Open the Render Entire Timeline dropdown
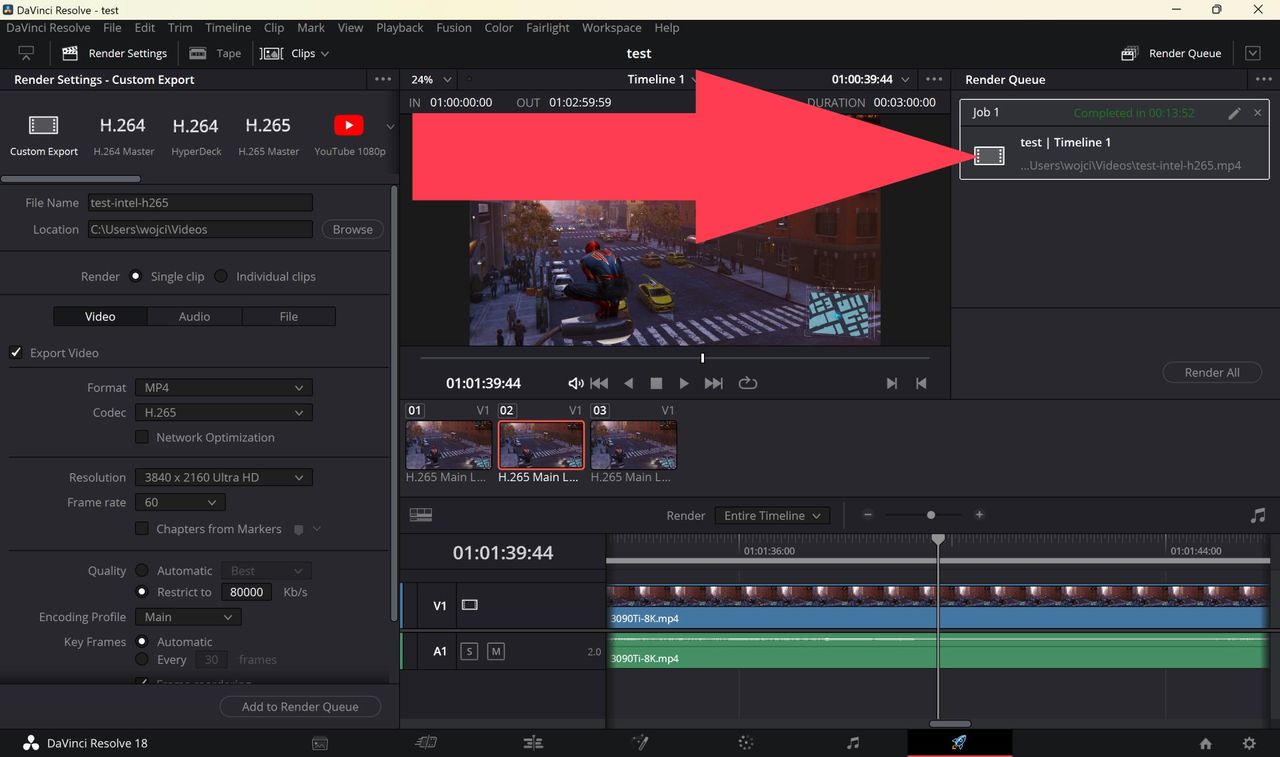 pos(772,515)
